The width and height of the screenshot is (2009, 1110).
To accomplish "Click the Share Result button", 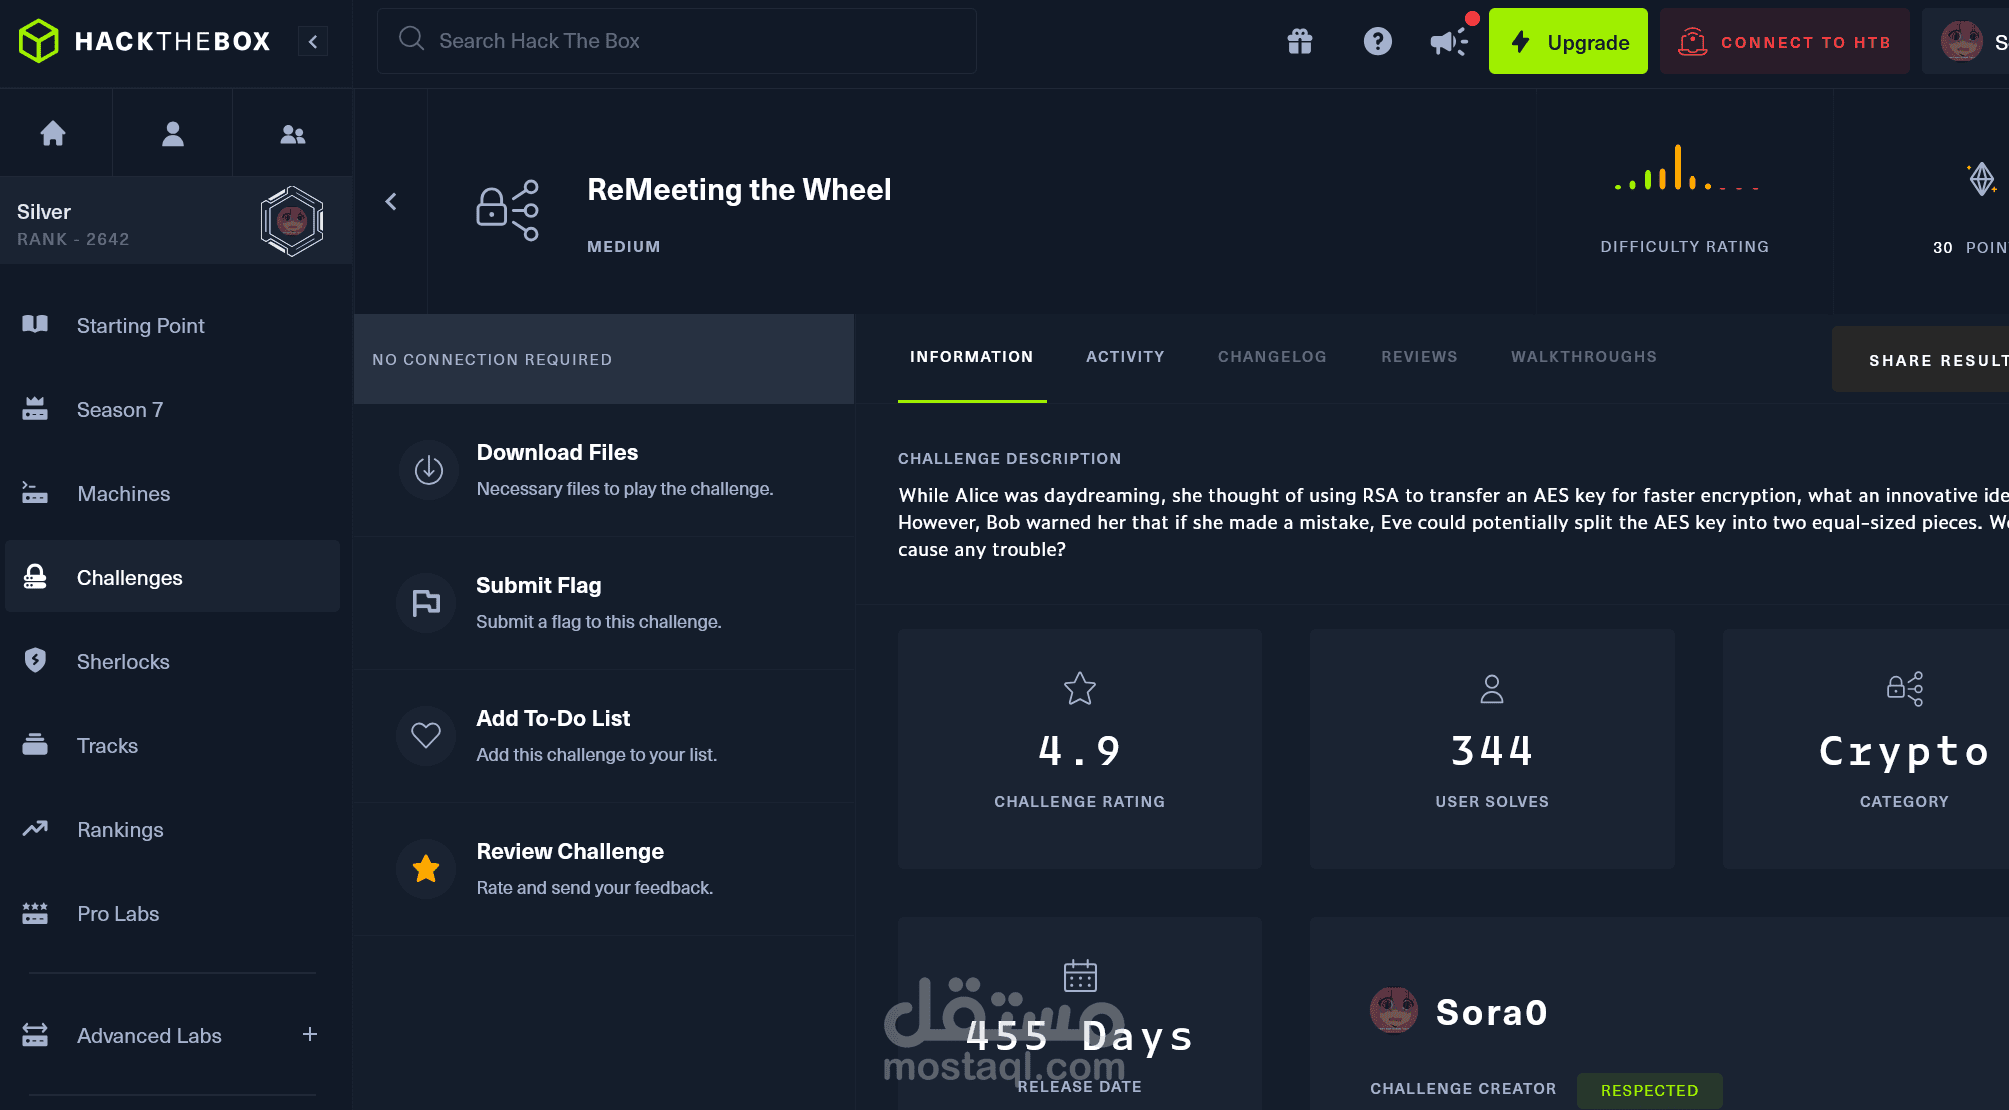I will coord(1920,359).
